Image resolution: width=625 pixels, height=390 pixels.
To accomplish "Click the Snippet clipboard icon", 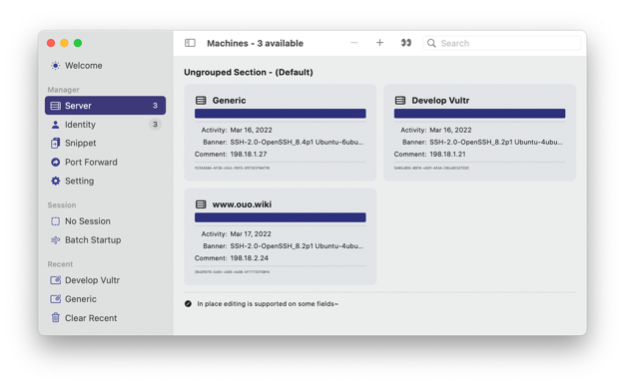I will pyautogui.click(x=55, y=143).
